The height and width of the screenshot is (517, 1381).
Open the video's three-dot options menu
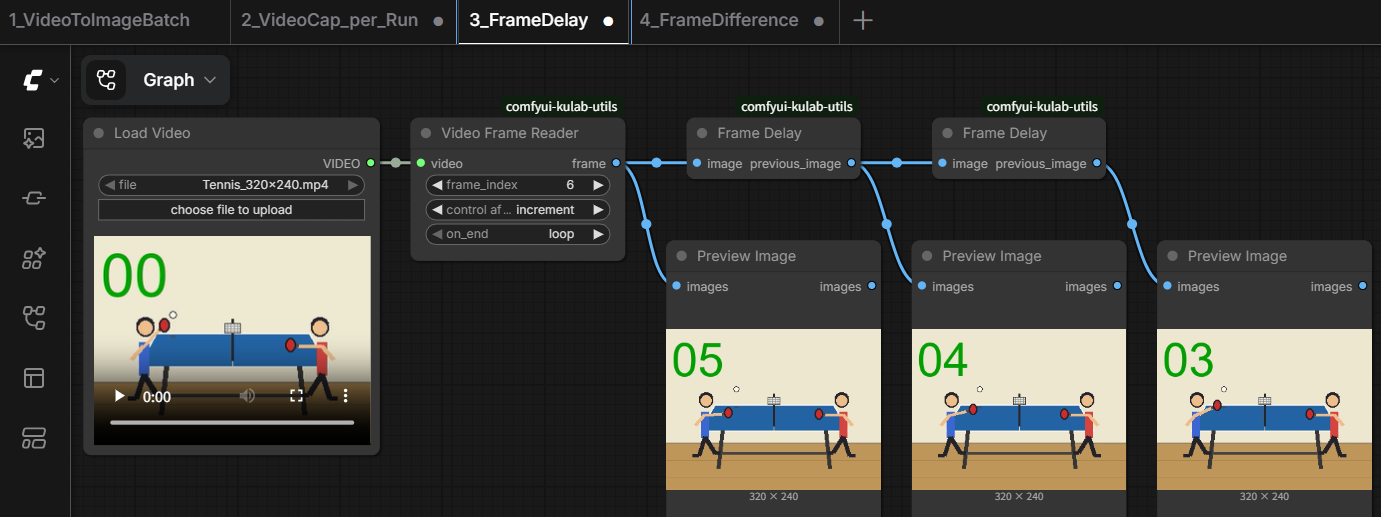(x=345, y=396)
